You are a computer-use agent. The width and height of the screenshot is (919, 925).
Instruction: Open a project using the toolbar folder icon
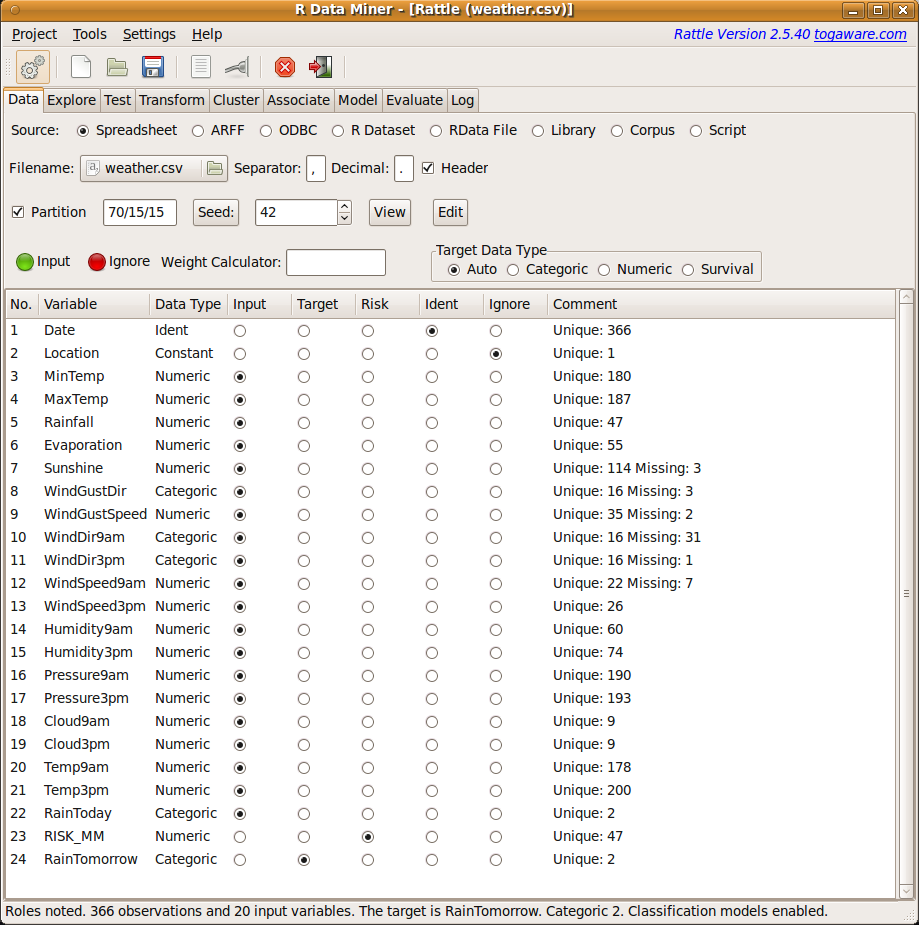click(x=117, y=67)
